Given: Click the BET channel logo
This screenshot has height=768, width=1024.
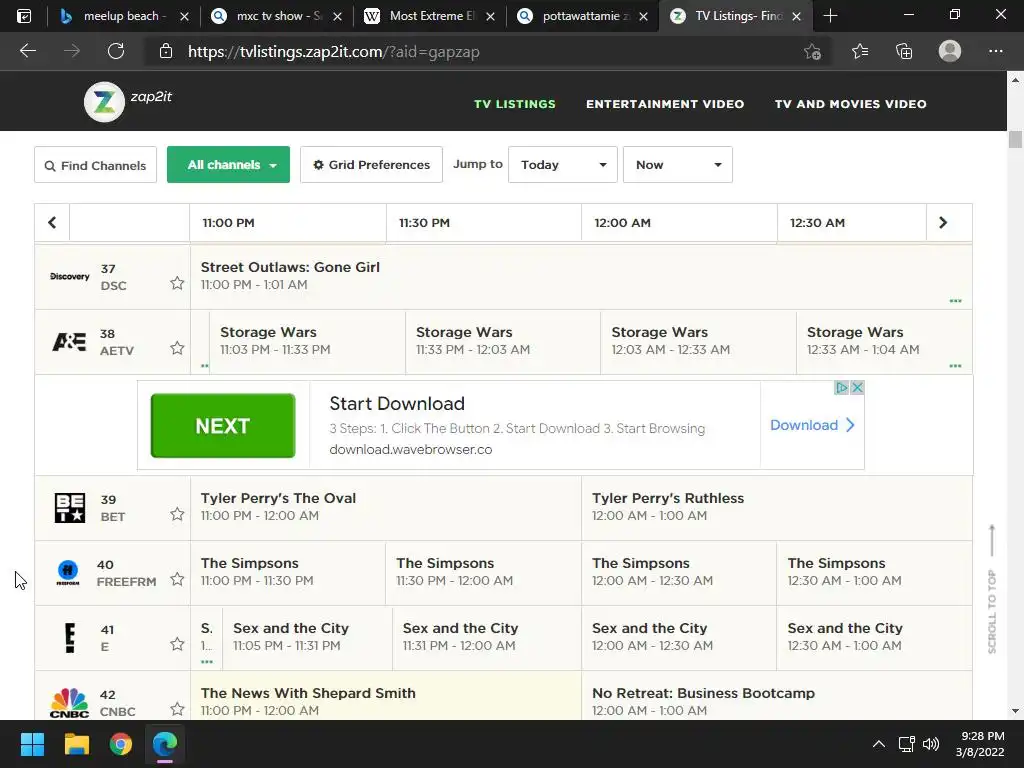Looking at the screenshot, I should pos(69,507).
